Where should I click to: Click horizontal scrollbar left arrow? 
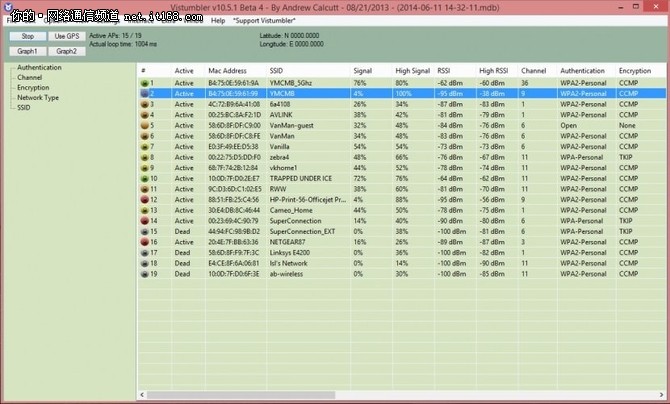pos(142,395)
